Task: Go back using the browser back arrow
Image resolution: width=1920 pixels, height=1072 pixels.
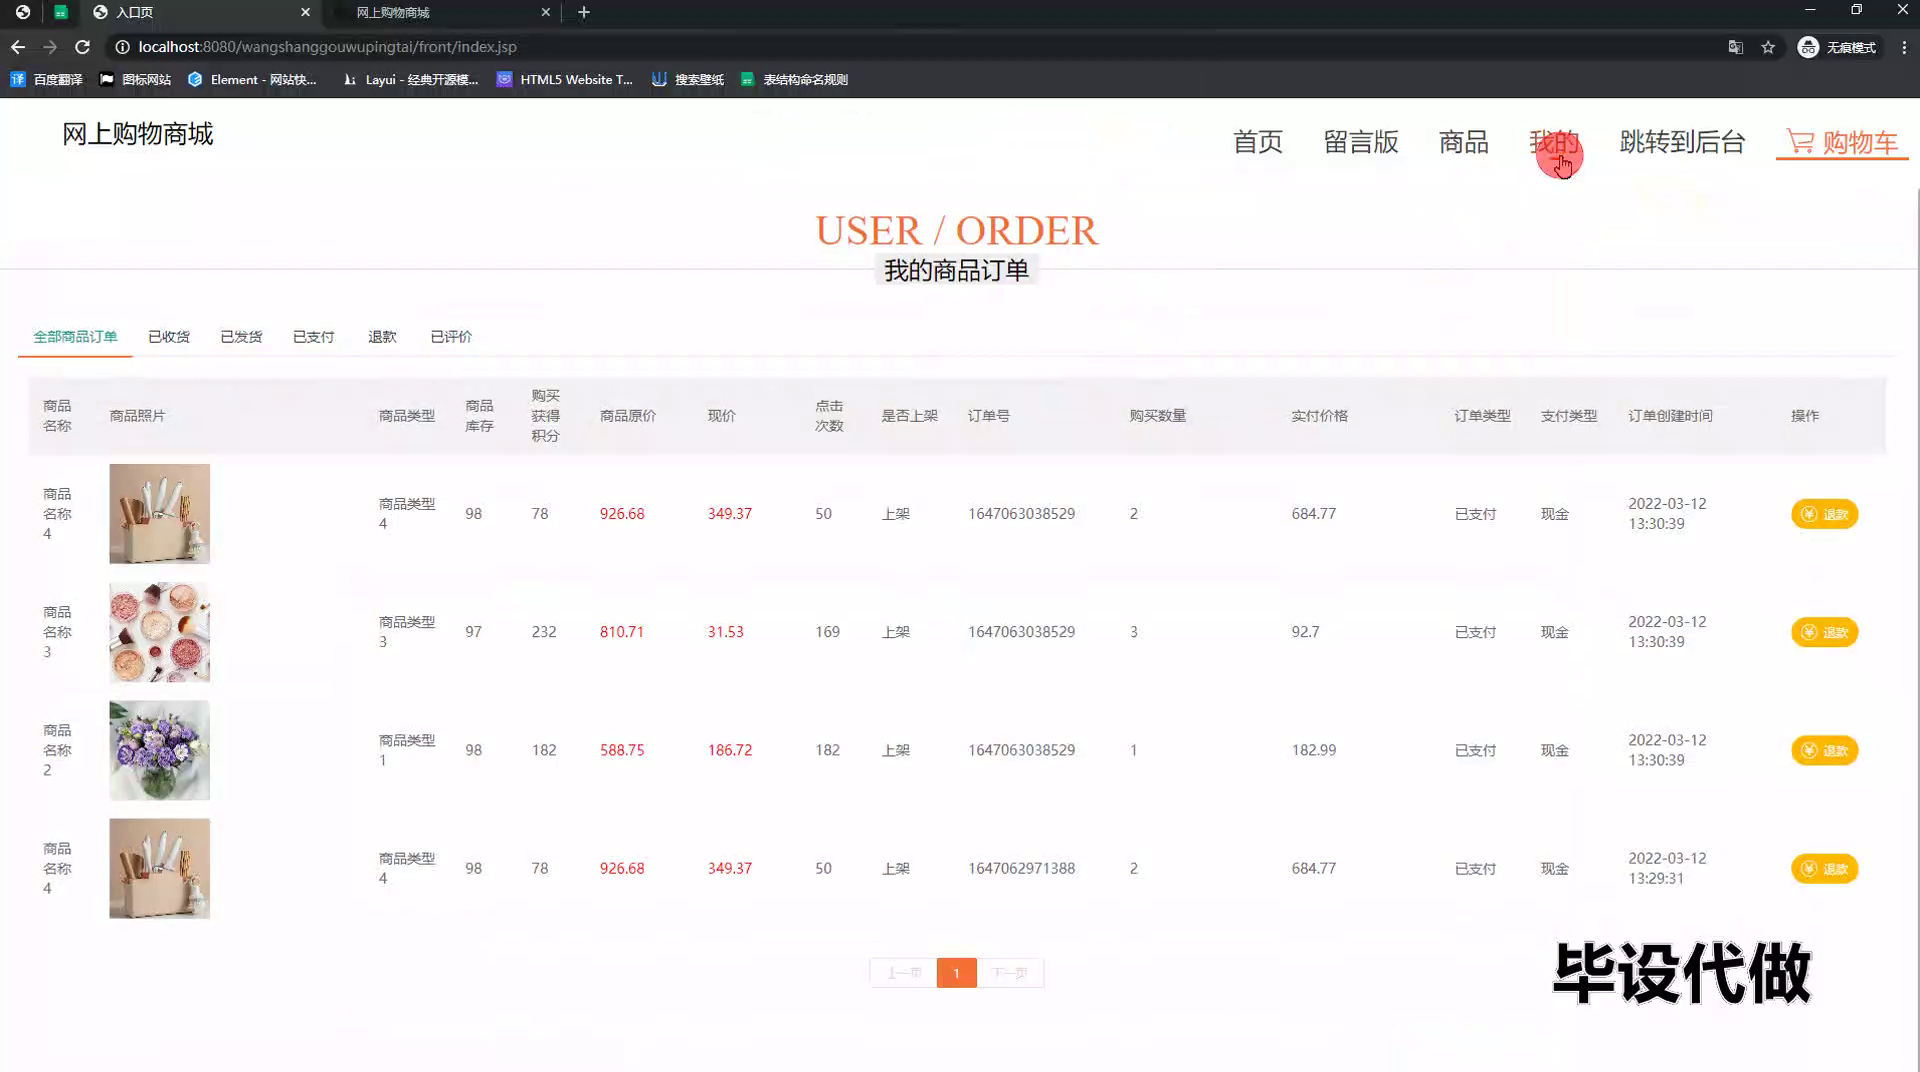Action: click(18, 47)
